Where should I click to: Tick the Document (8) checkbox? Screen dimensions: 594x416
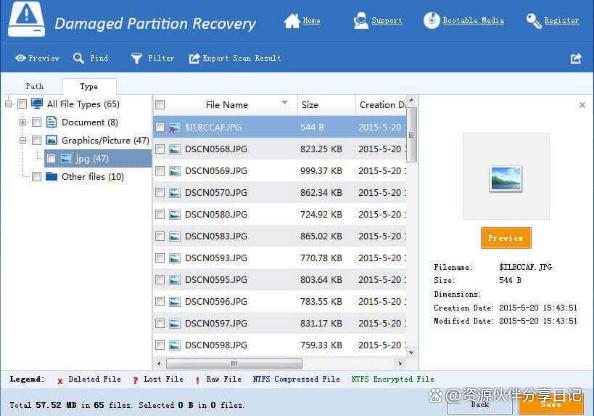[37, 122]
